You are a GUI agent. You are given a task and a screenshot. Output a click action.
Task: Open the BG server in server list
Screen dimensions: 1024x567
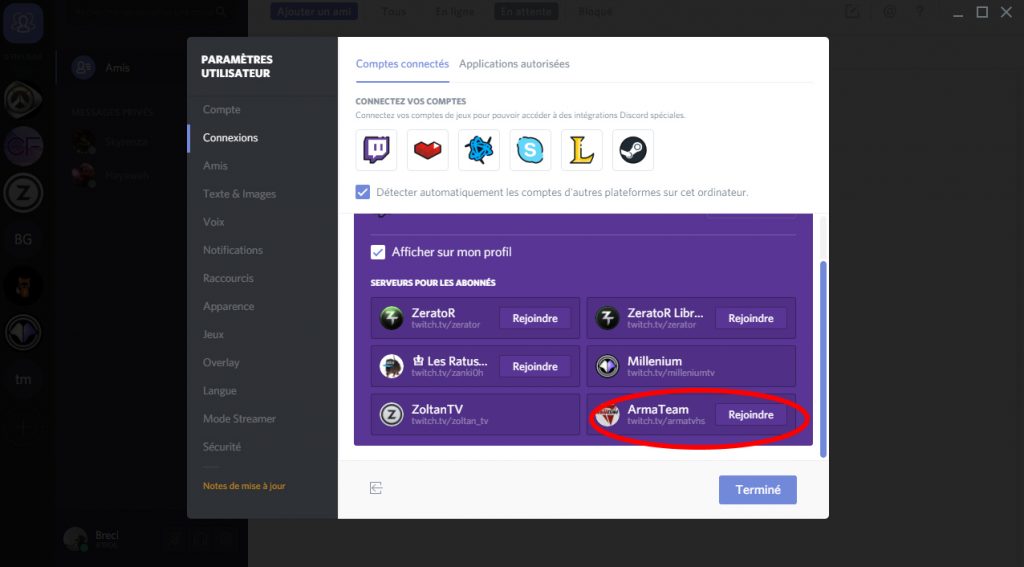point(24,240)
